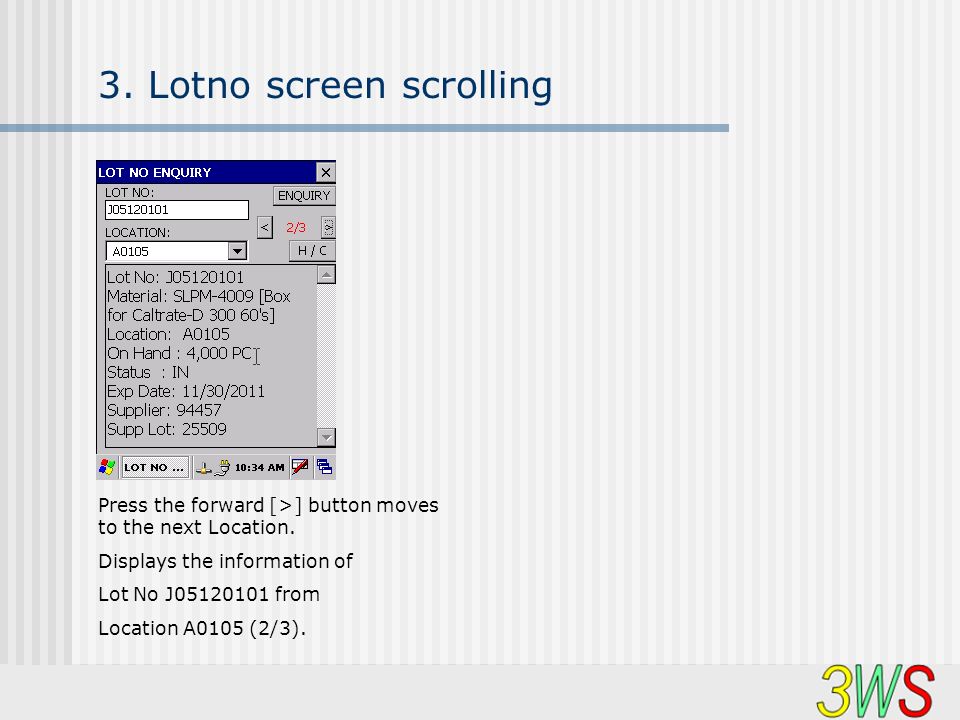Click the ENQUIRY button
Viewport: 960px width, 720px height.
(304, 196)
